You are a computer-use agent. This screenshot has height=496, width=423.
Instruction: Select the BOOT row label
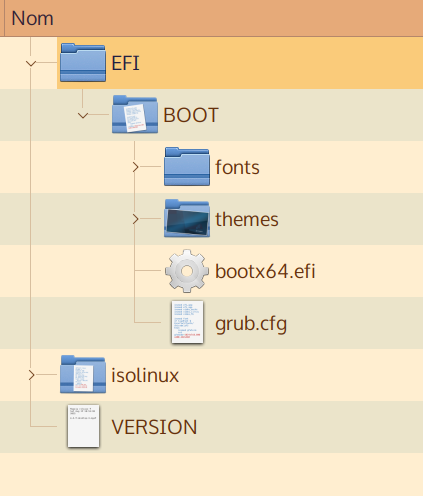[191, 115]
